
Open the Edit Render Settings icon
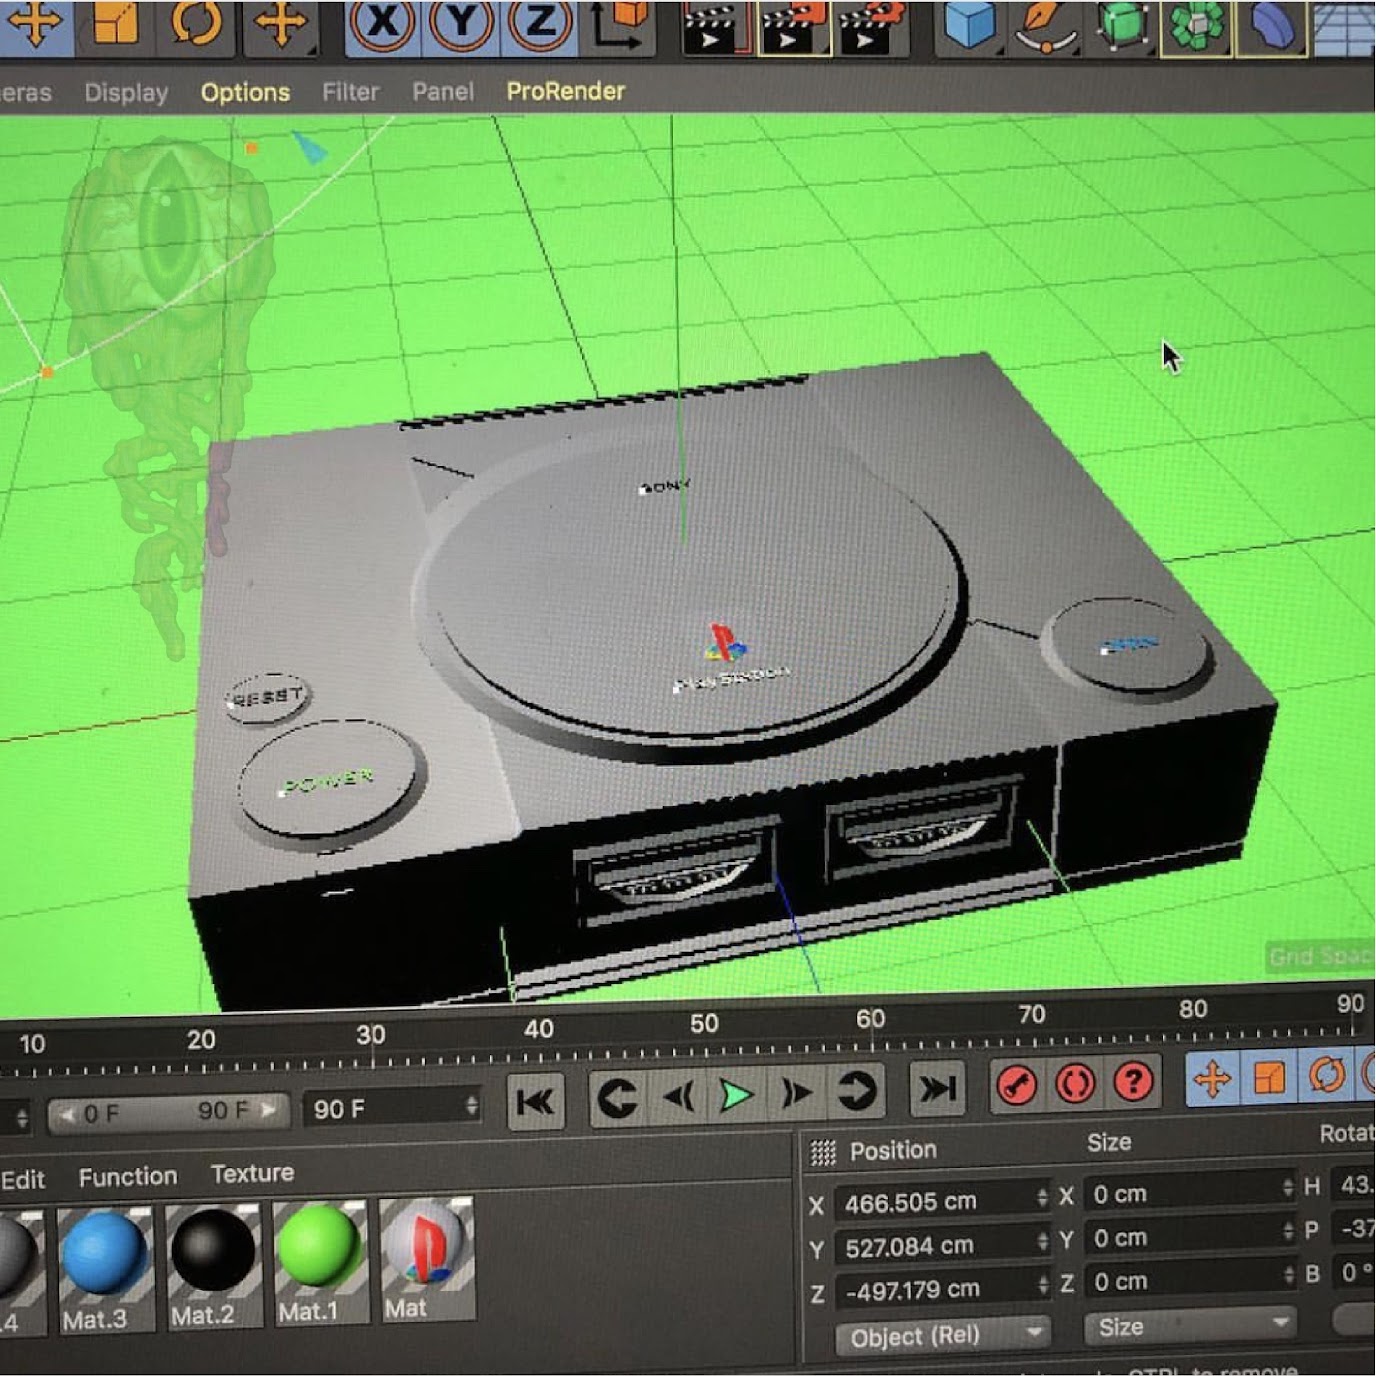[x=873, y=26]
